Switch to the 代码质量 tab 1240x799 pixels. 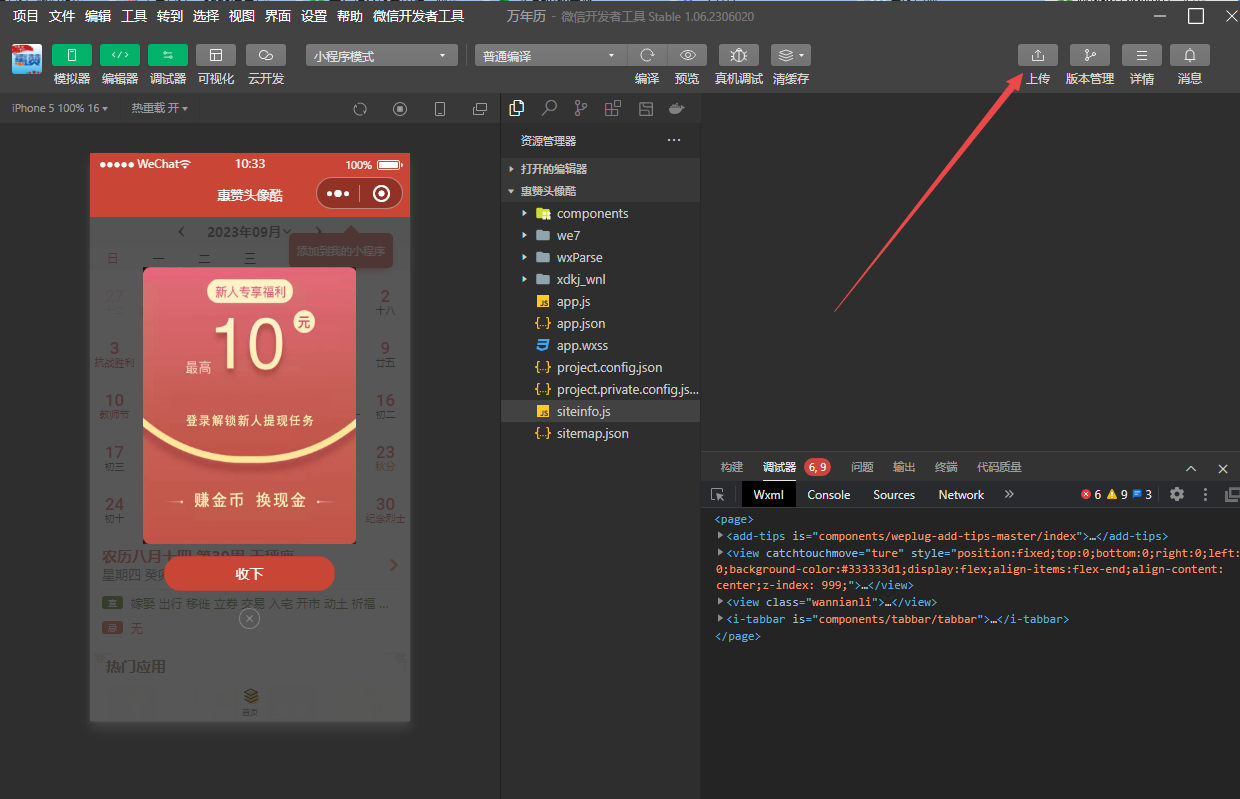point(999,467)
